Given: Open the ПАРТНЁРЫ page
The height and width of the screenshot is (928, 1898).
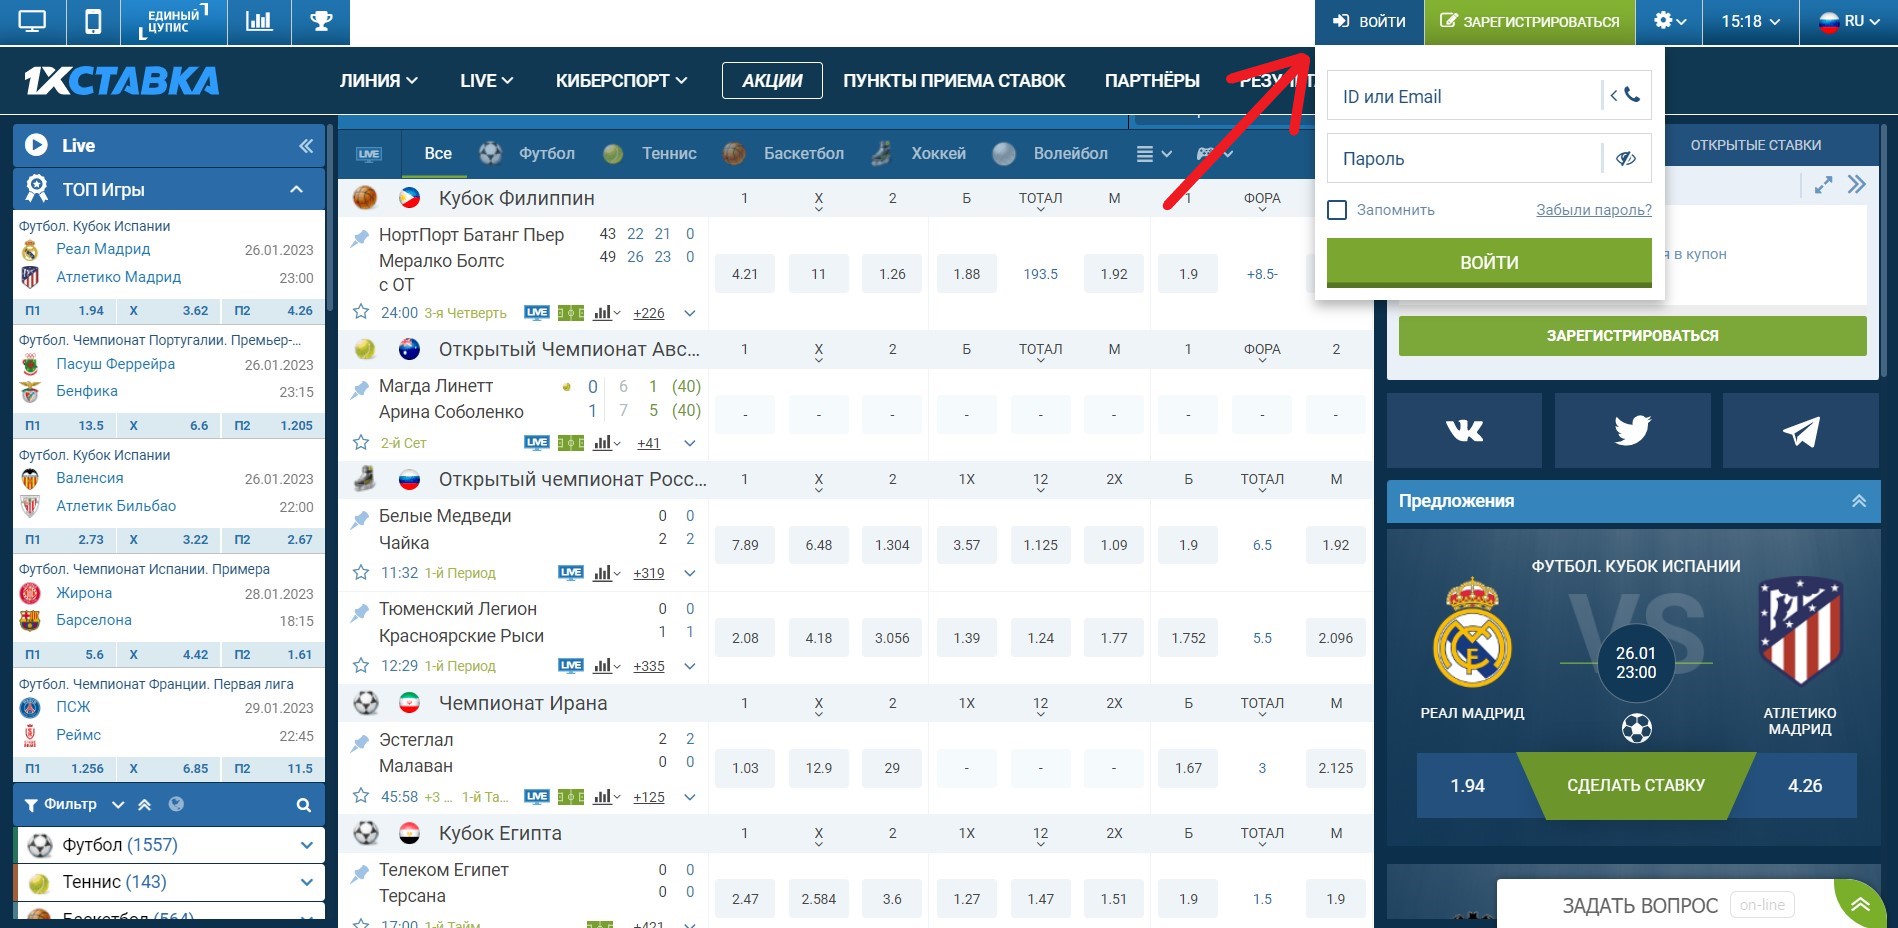Looking at the screenshot, I should [1152, 81].
